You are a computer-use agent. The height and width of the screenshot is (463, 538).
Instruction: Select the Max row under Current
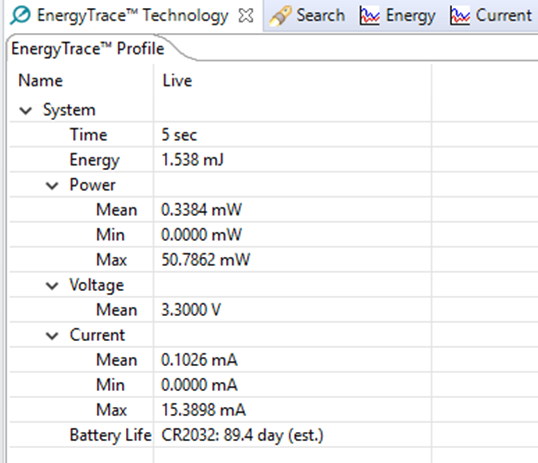[112, 410]
